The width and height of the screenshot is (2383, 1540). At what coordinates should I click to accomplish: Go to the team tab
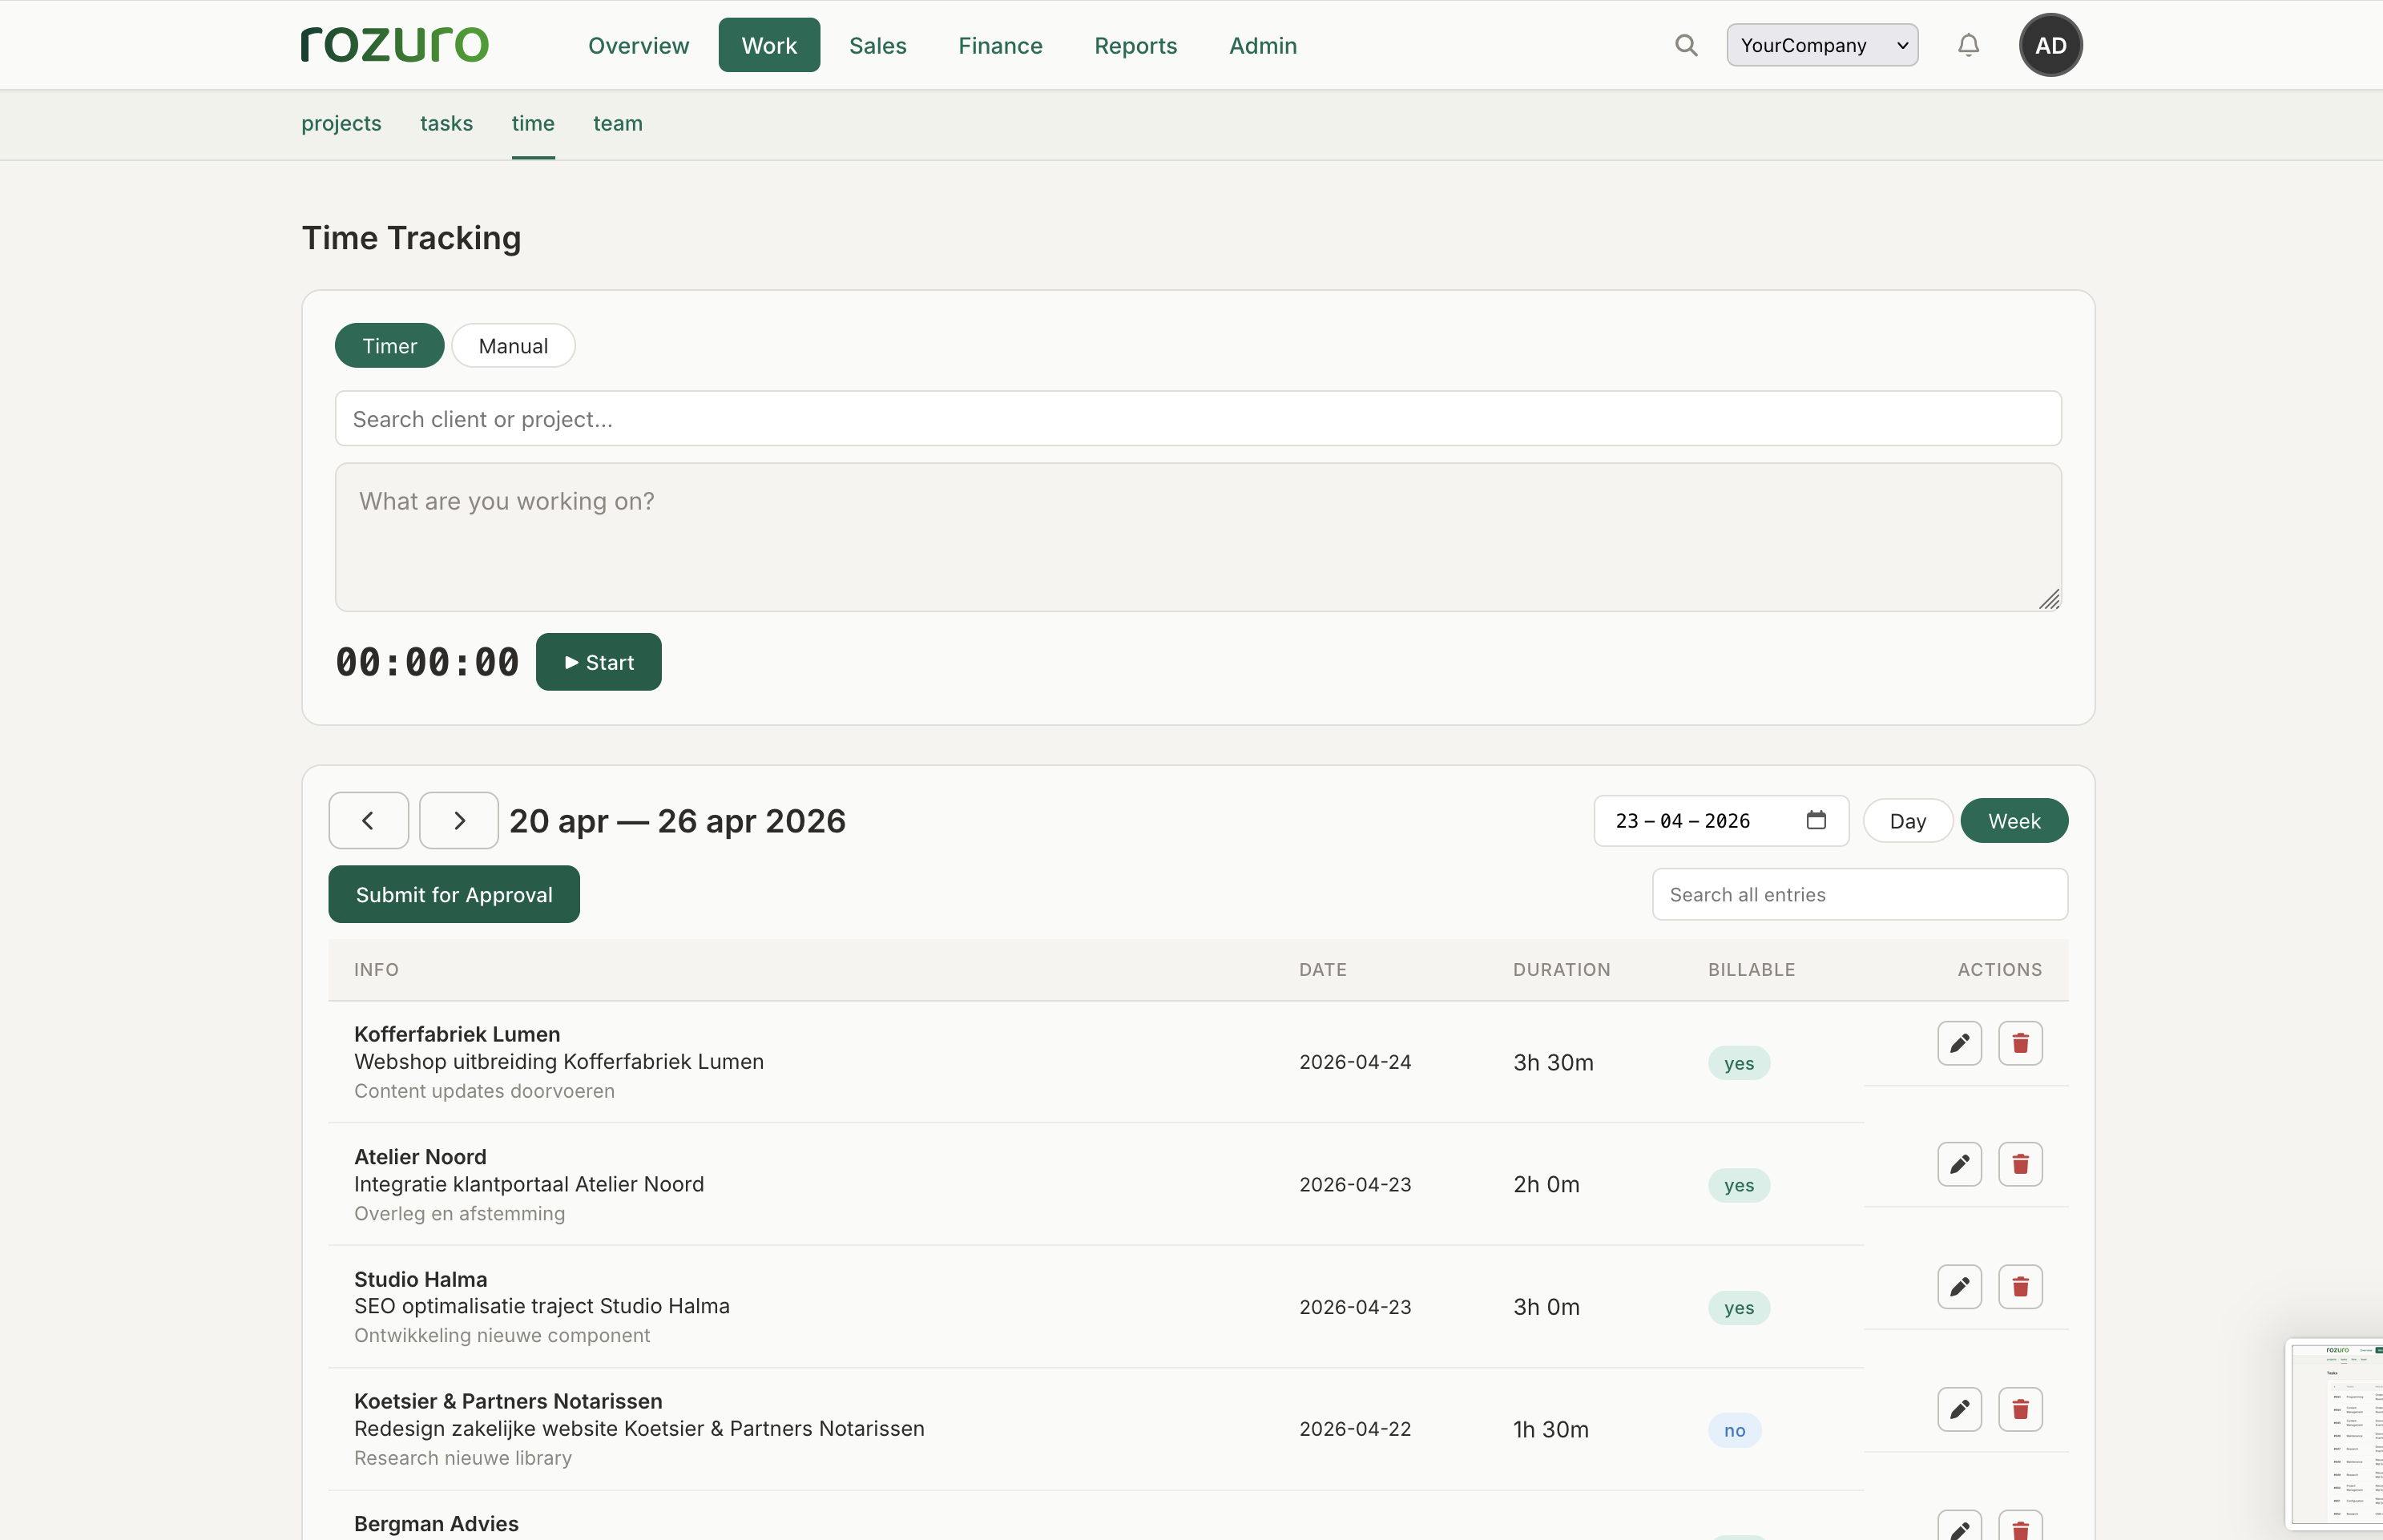pyautogui.click(x=618, y=123)
